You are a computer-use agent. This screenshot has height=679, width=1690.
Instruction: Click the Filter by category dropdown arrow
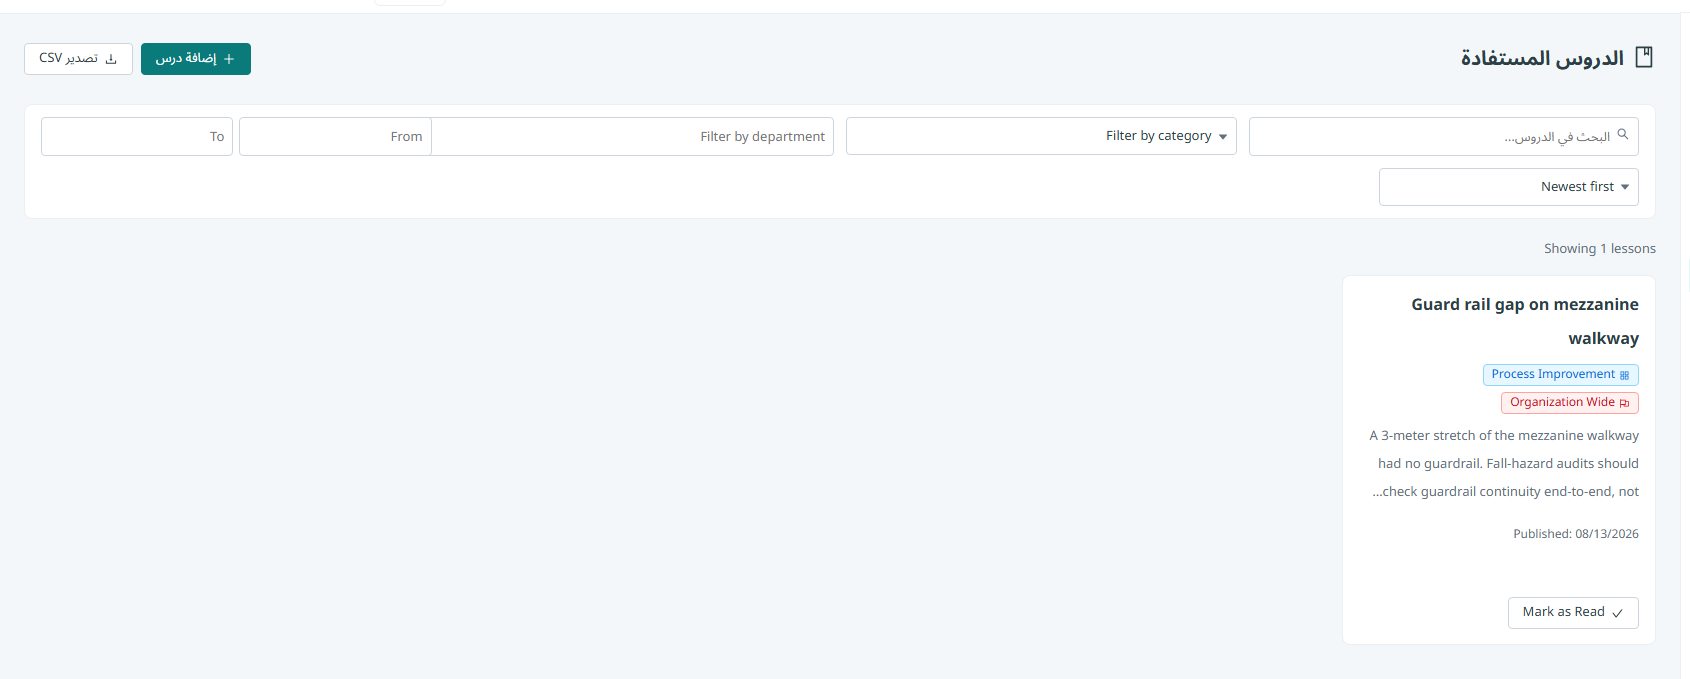[1223, 137]
